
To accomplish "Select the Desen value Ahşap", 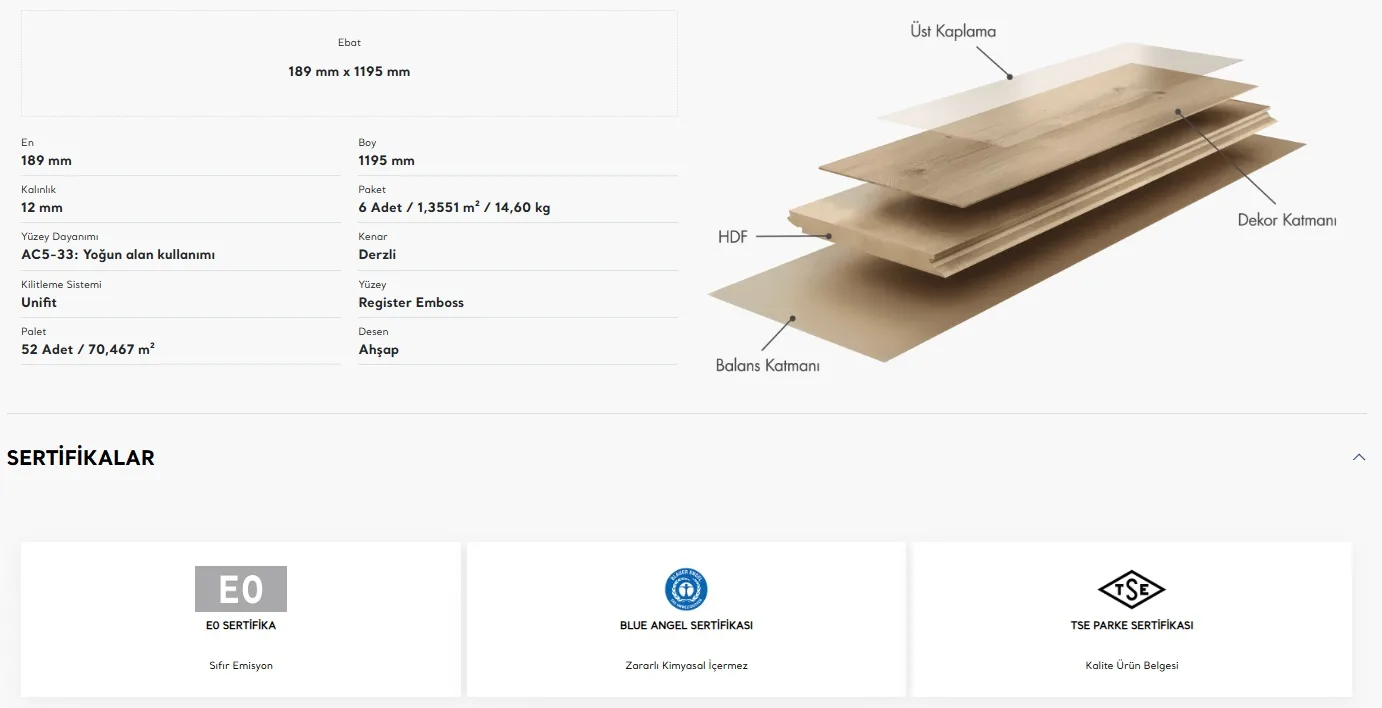I will [x=379, y=350].
